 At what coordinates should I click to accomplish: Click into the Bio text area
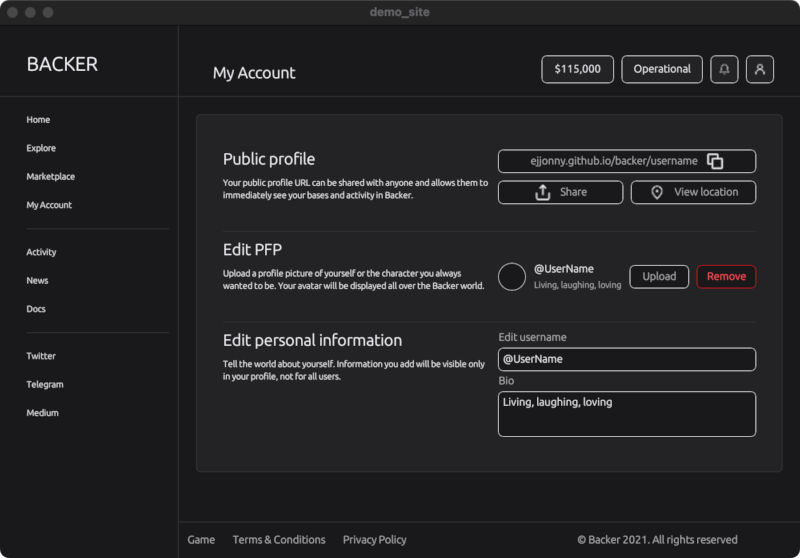[x=626, y=414]
